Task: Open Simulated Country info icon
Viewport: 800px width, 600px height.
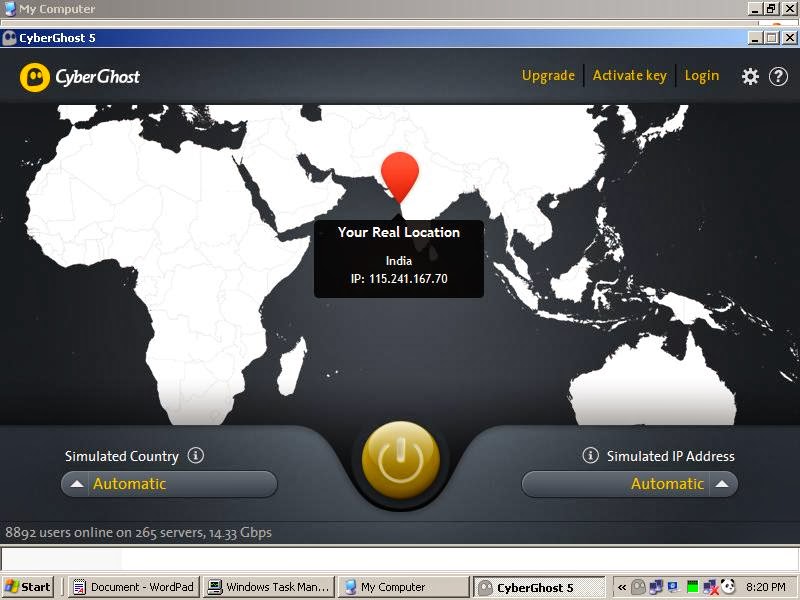Action: (195, 455)
